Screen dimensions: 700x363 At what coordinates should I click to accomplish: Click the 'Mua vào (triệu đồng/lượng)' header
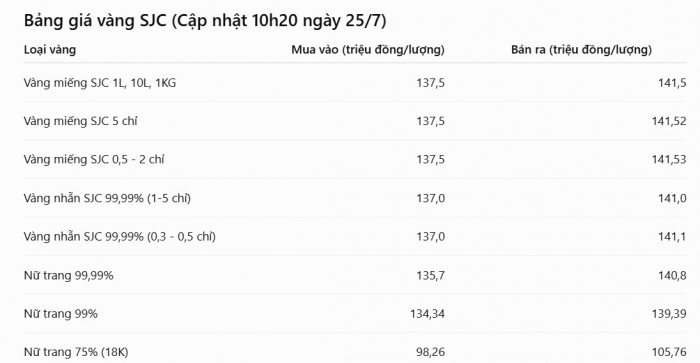(x=368, y=50)
